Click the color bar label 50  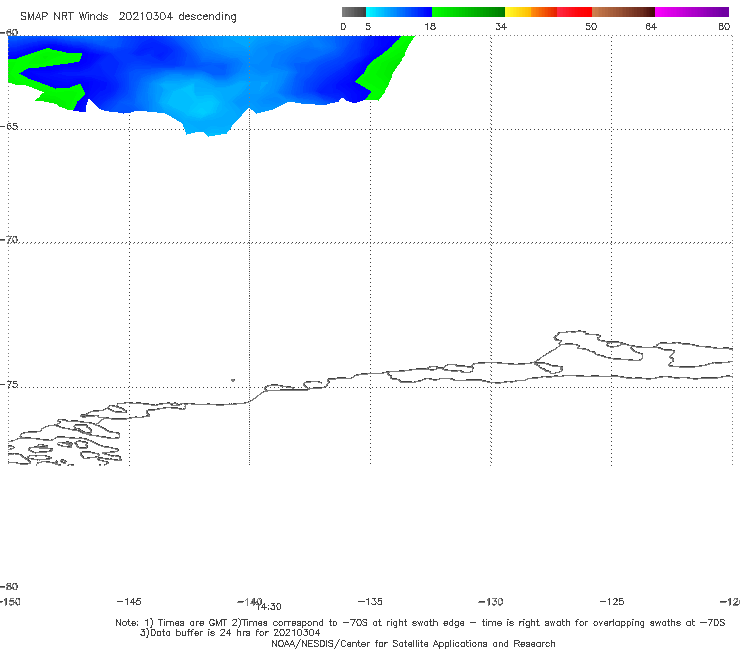point(591,27)
